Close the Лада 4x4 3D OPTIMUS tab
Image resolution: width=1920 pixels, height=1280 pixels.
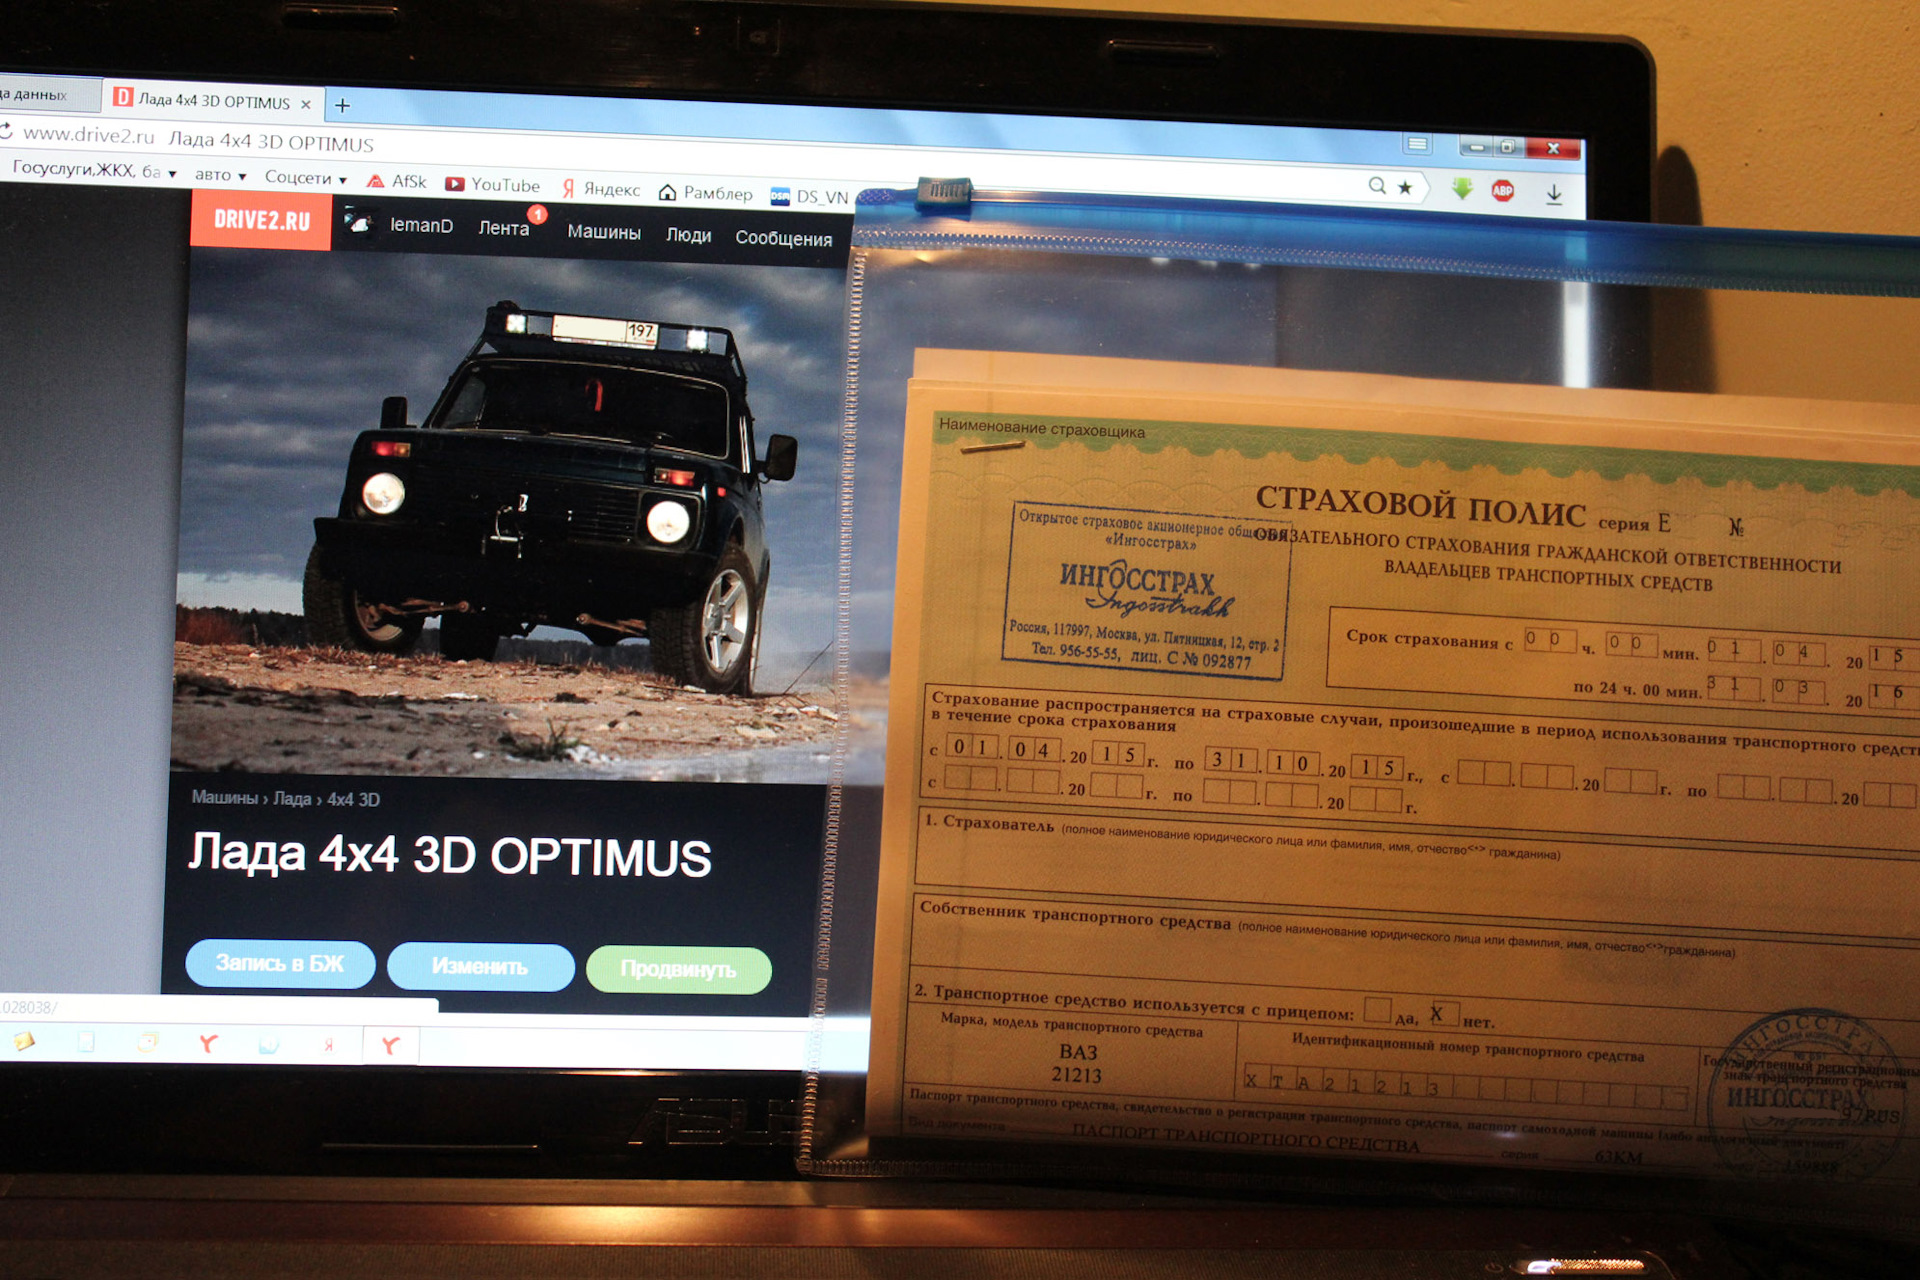click(x=306, y=104)
